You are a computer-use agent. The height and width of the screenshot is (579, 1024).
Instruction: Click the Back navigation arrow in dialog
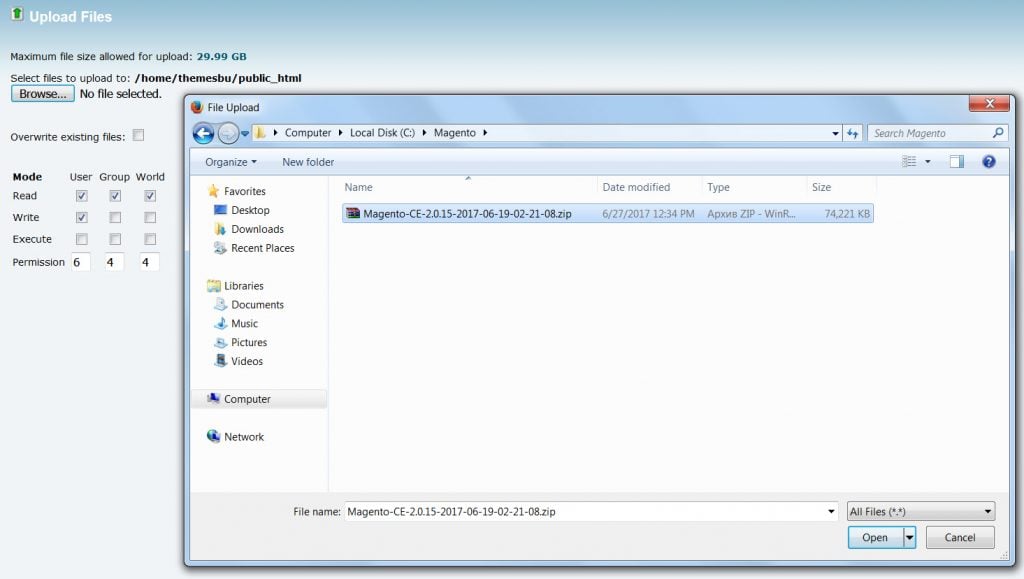(x=203, y=133)
